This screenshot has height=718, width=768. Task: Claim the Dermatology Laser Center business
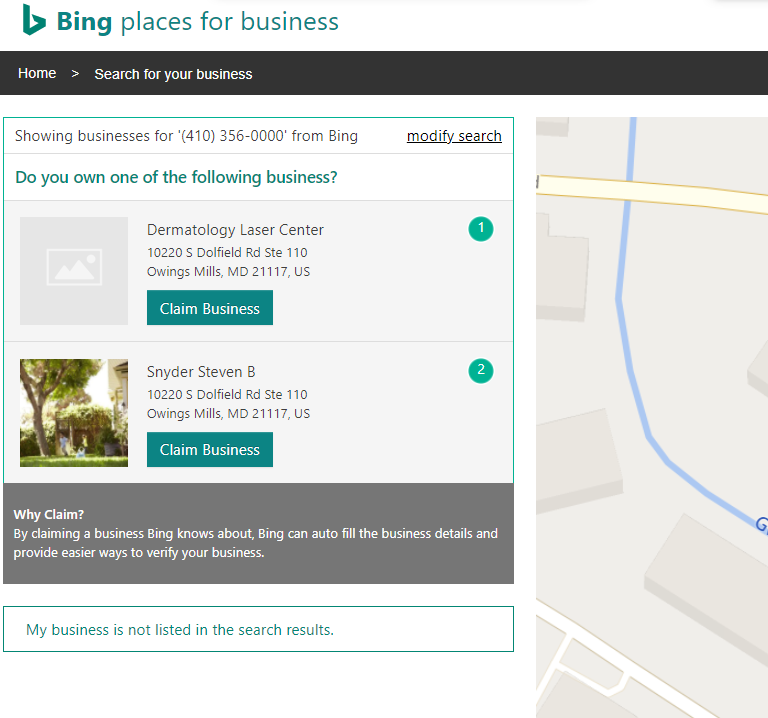[210, 308]
